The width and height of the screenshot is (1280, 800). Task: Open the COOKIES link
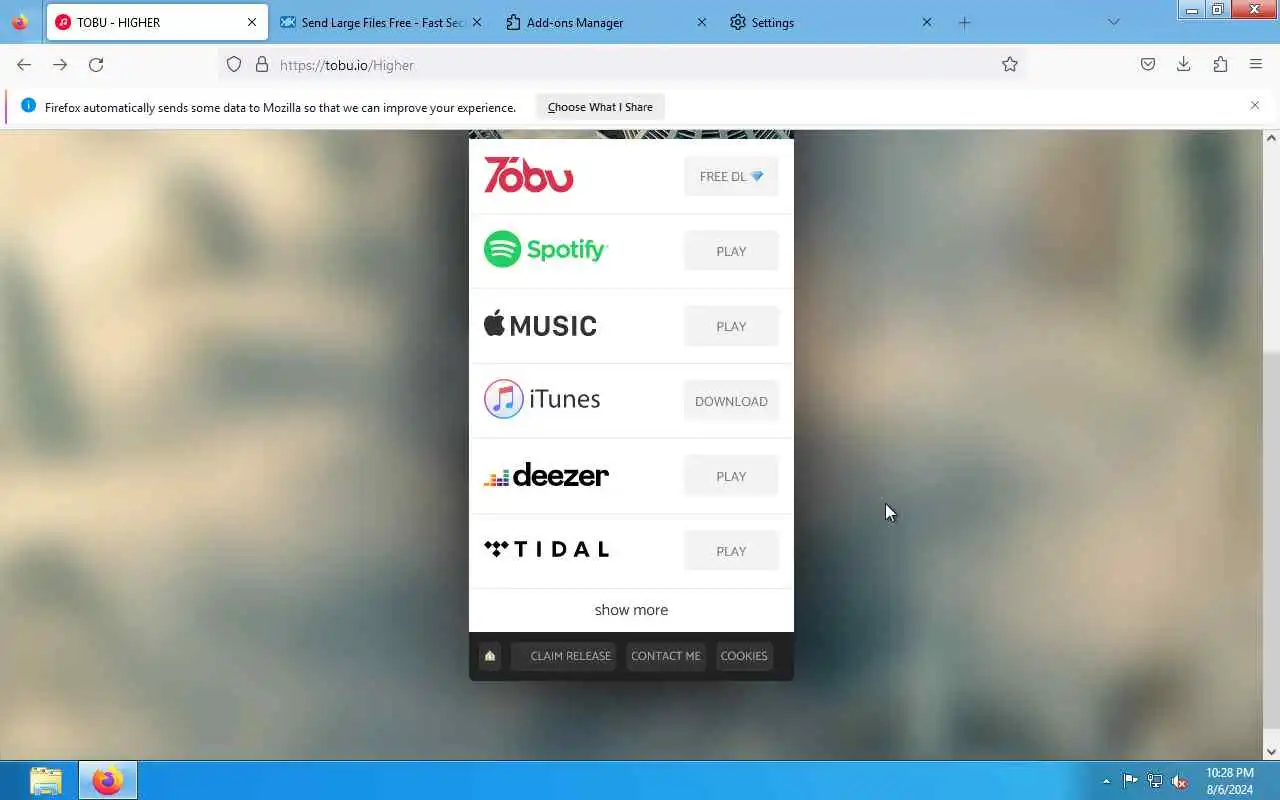point(744,656)
